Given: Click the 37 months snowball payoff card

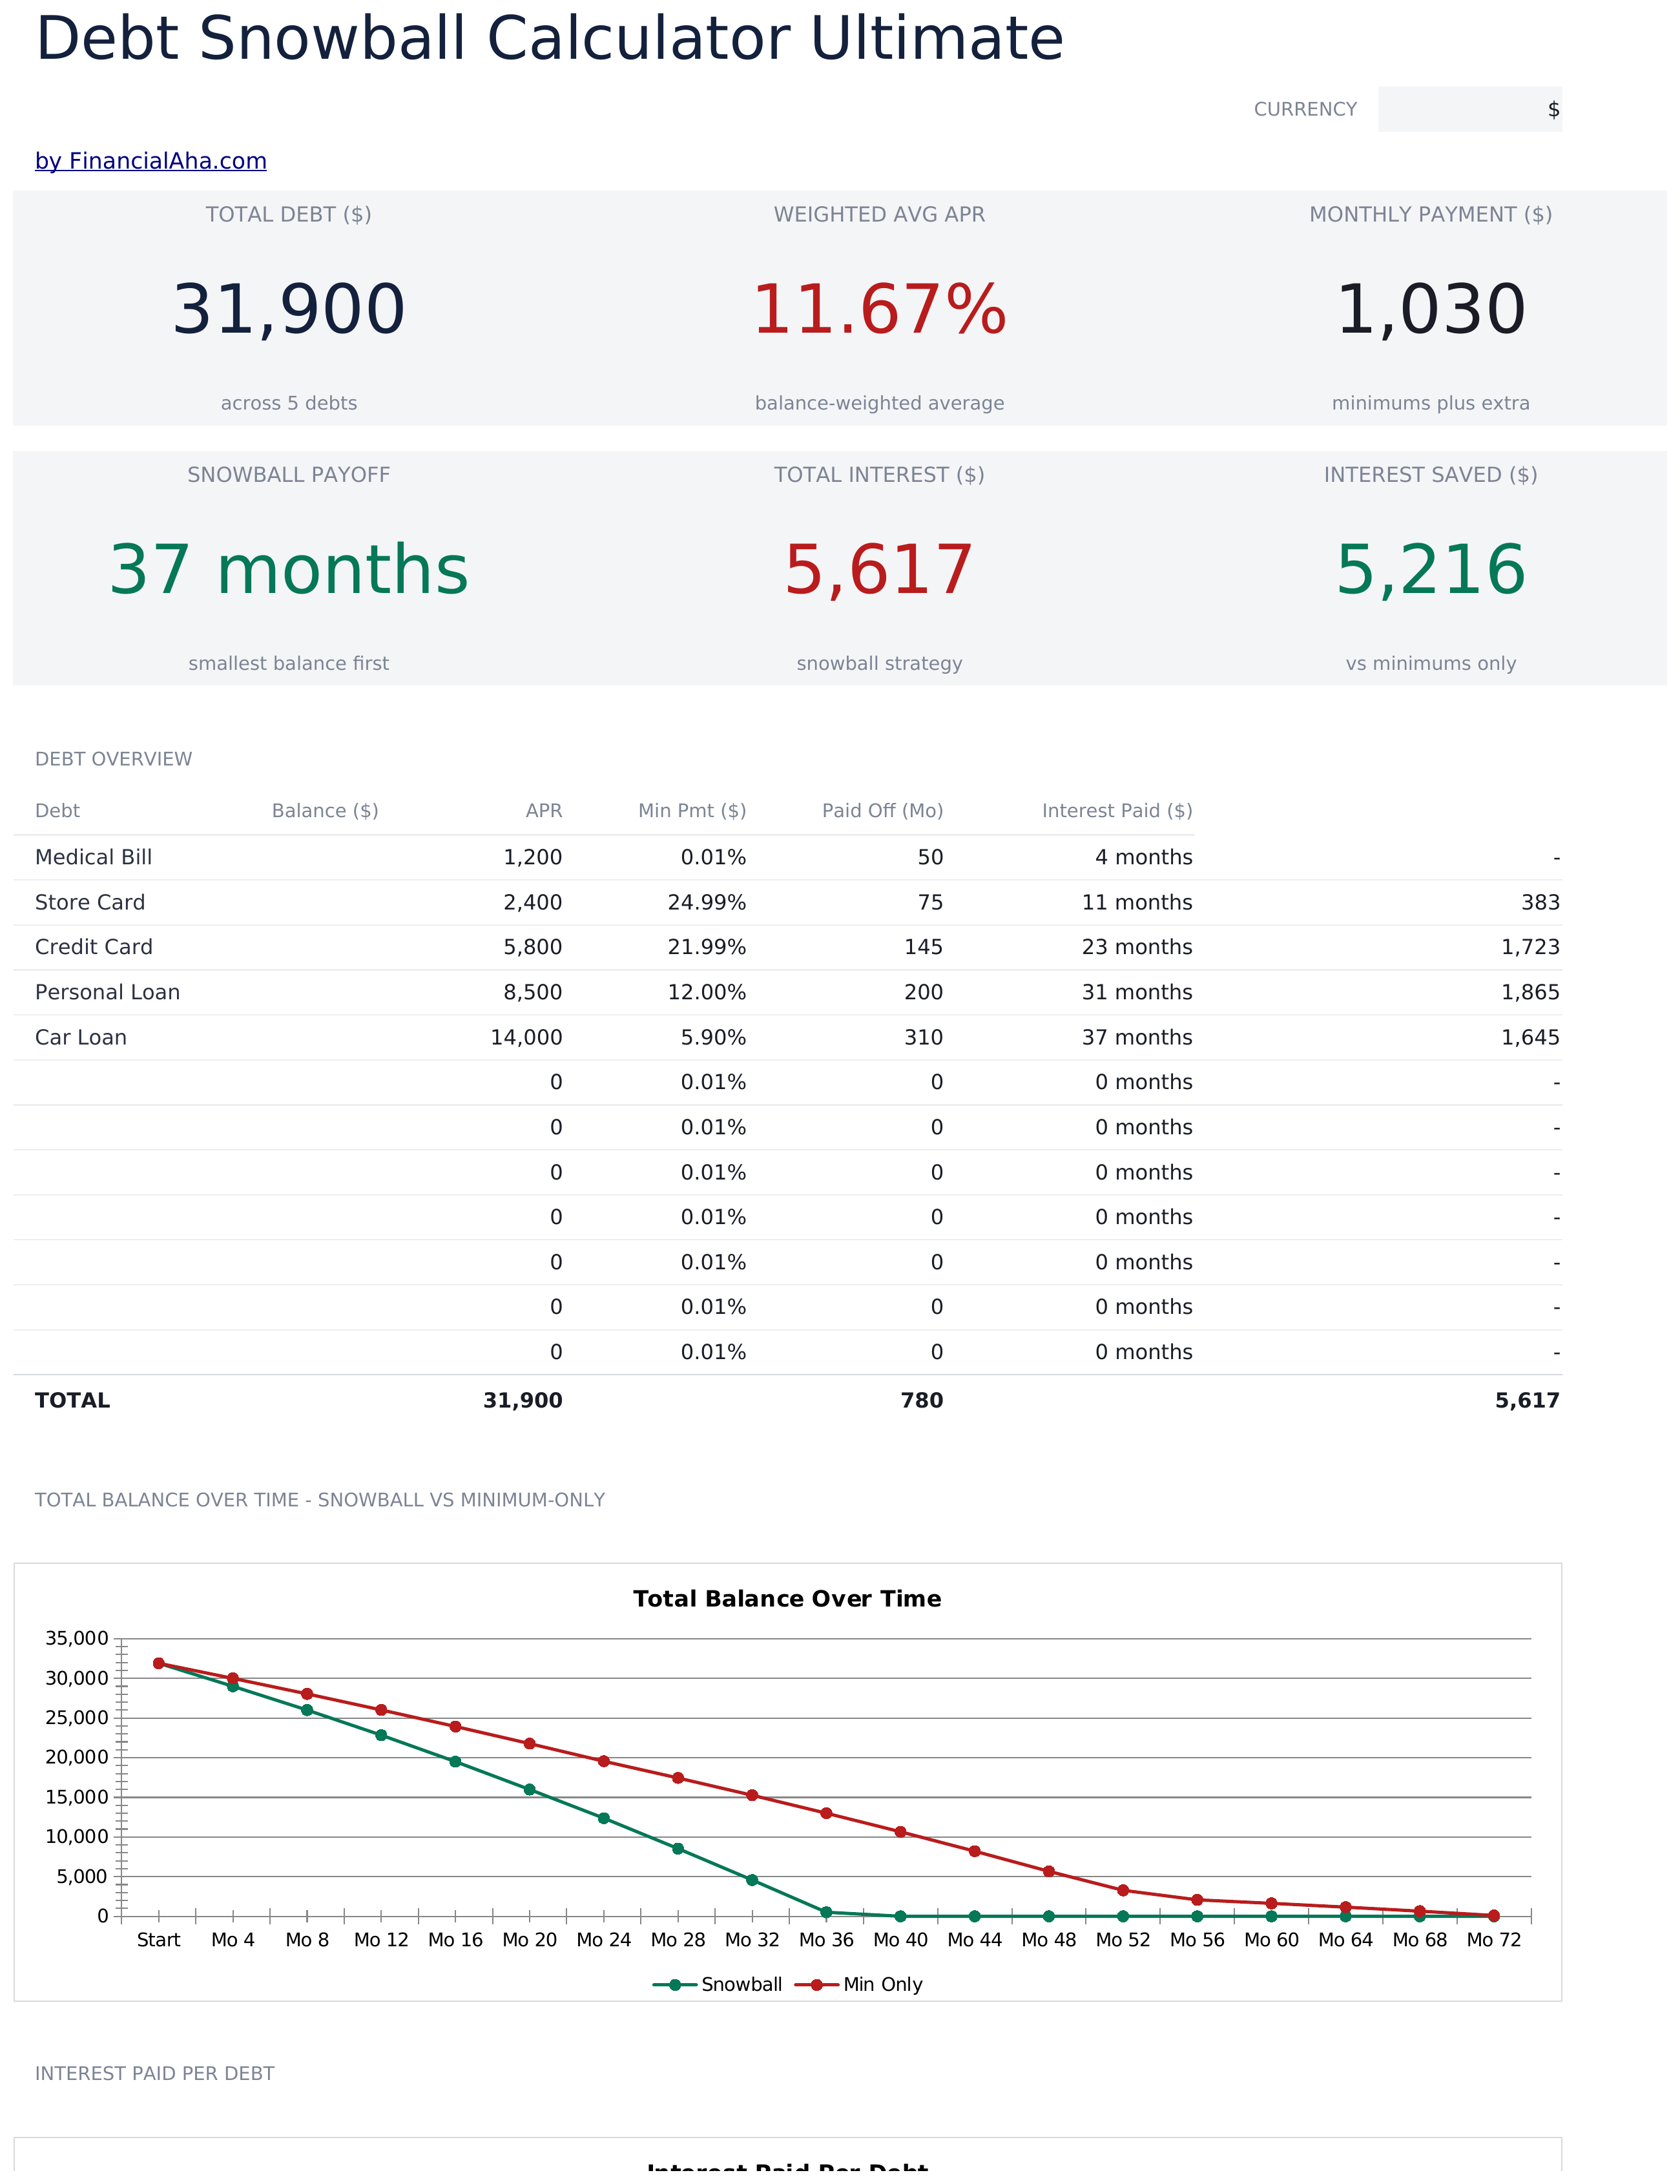Looking at the screenshot, I should click(x=289, y=569).
